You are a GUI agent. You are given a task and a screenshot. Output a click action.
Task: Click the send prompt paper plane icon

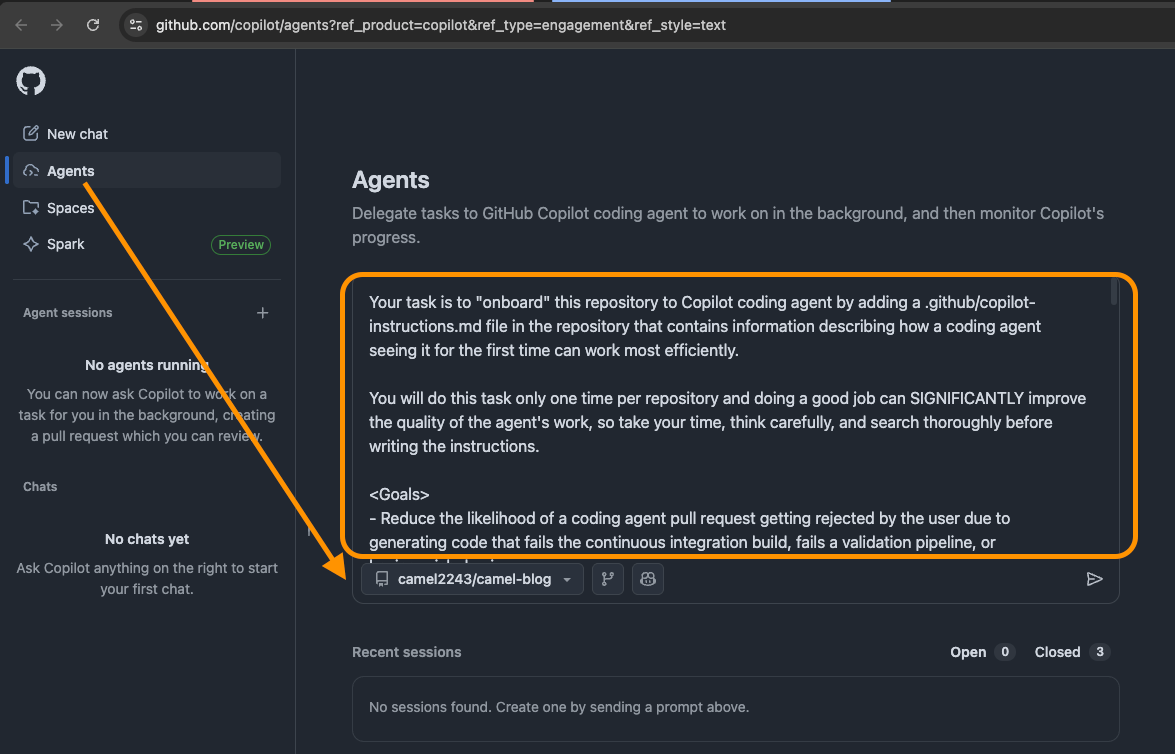click(1094, 578)
